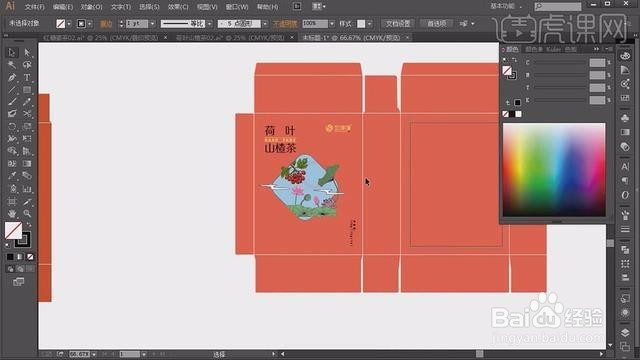Open the brush definition dropdown
Image resolution: width=640 pixels, height=360 pixels.
[x=265, y=24]
